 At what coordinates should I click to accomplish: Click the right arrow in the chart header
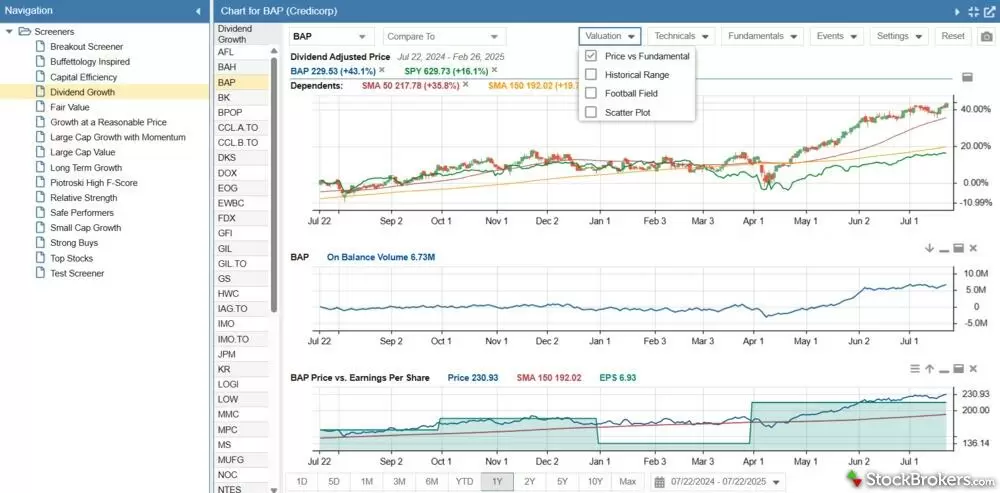click(957, 11)
